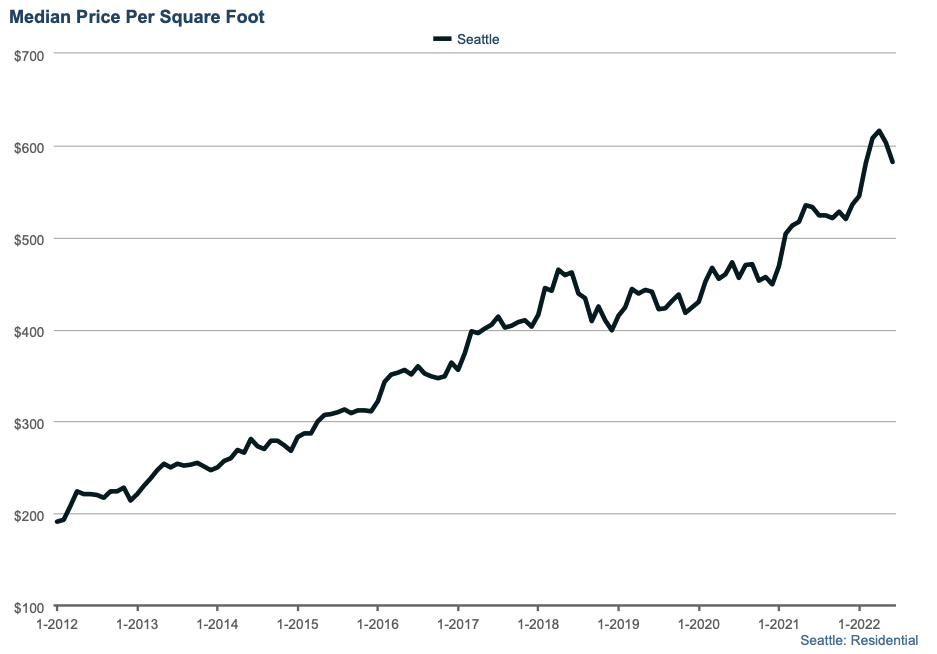Toggle the Seattle series legend label
Viewport: 937px width, 654px height.
click(x=478, y=39)
